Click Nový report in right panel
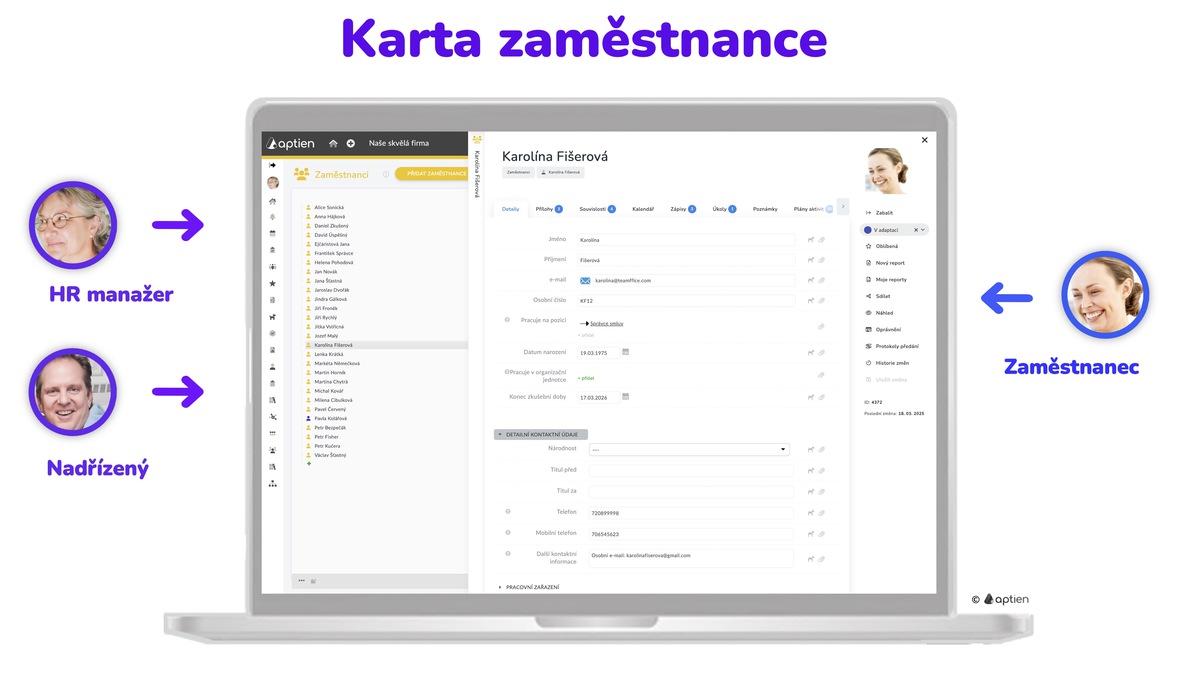This screenshot has height=680, width=1200. click(884, 263)
